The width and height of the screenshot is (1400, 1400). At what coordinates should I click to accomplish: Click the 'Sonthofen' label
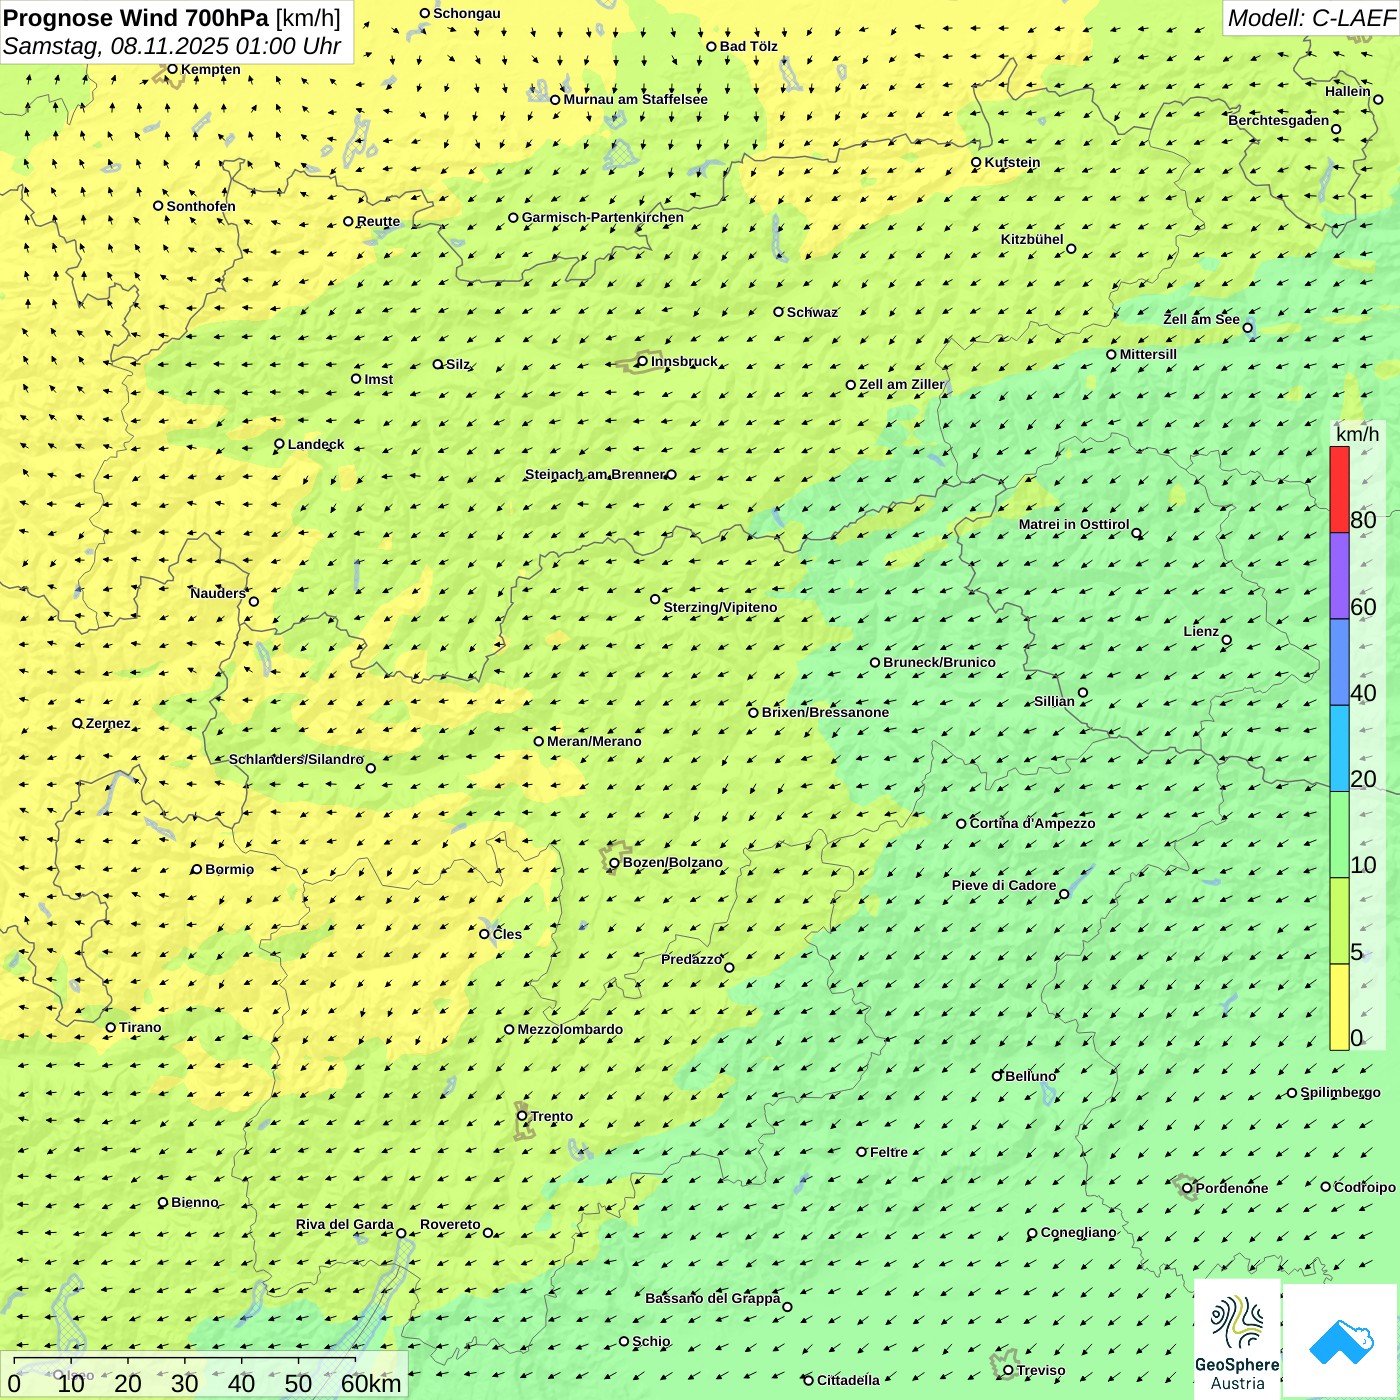tap(201, 206)
